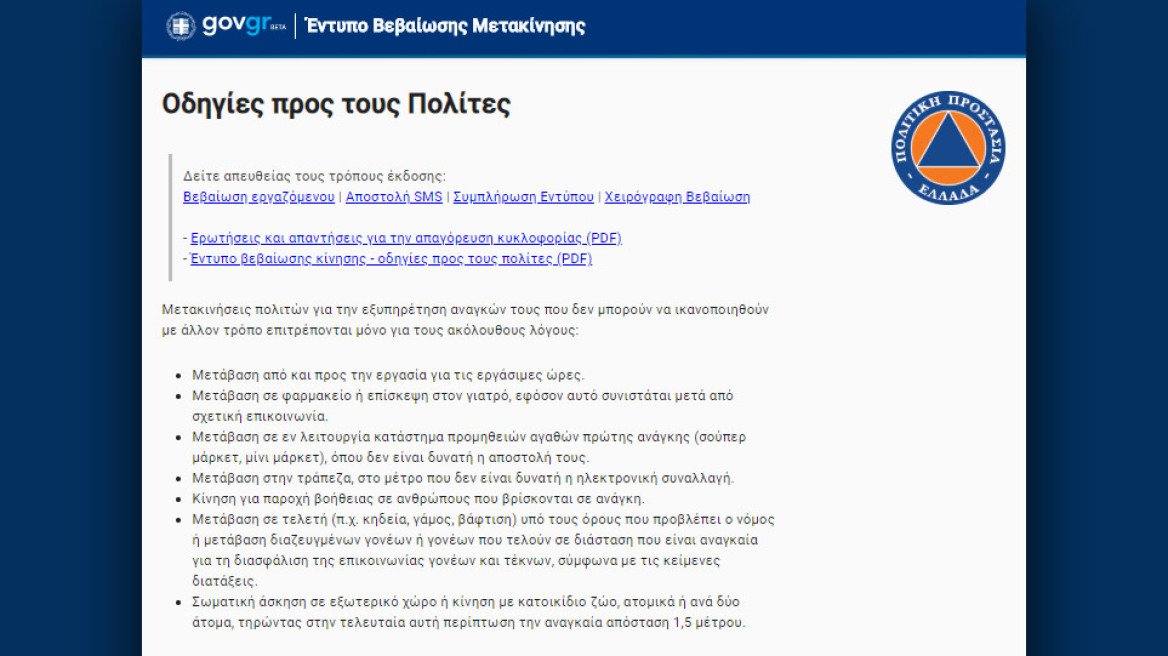Click the BETA badge beside the govgr logo
Screen dimensions: 1168x656
pyautogui.click(x=276, y=32)
